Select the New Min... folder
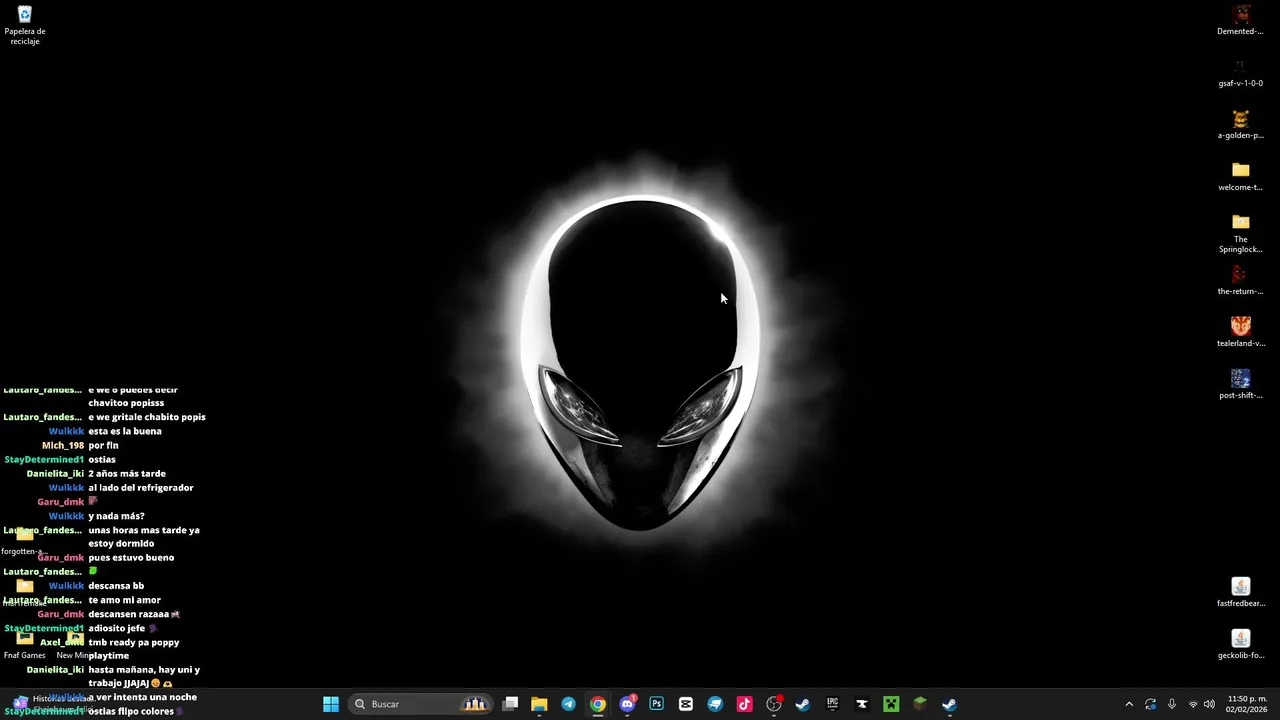Image resolution: width=1280 pixels, height=720 pixels. 75,644
